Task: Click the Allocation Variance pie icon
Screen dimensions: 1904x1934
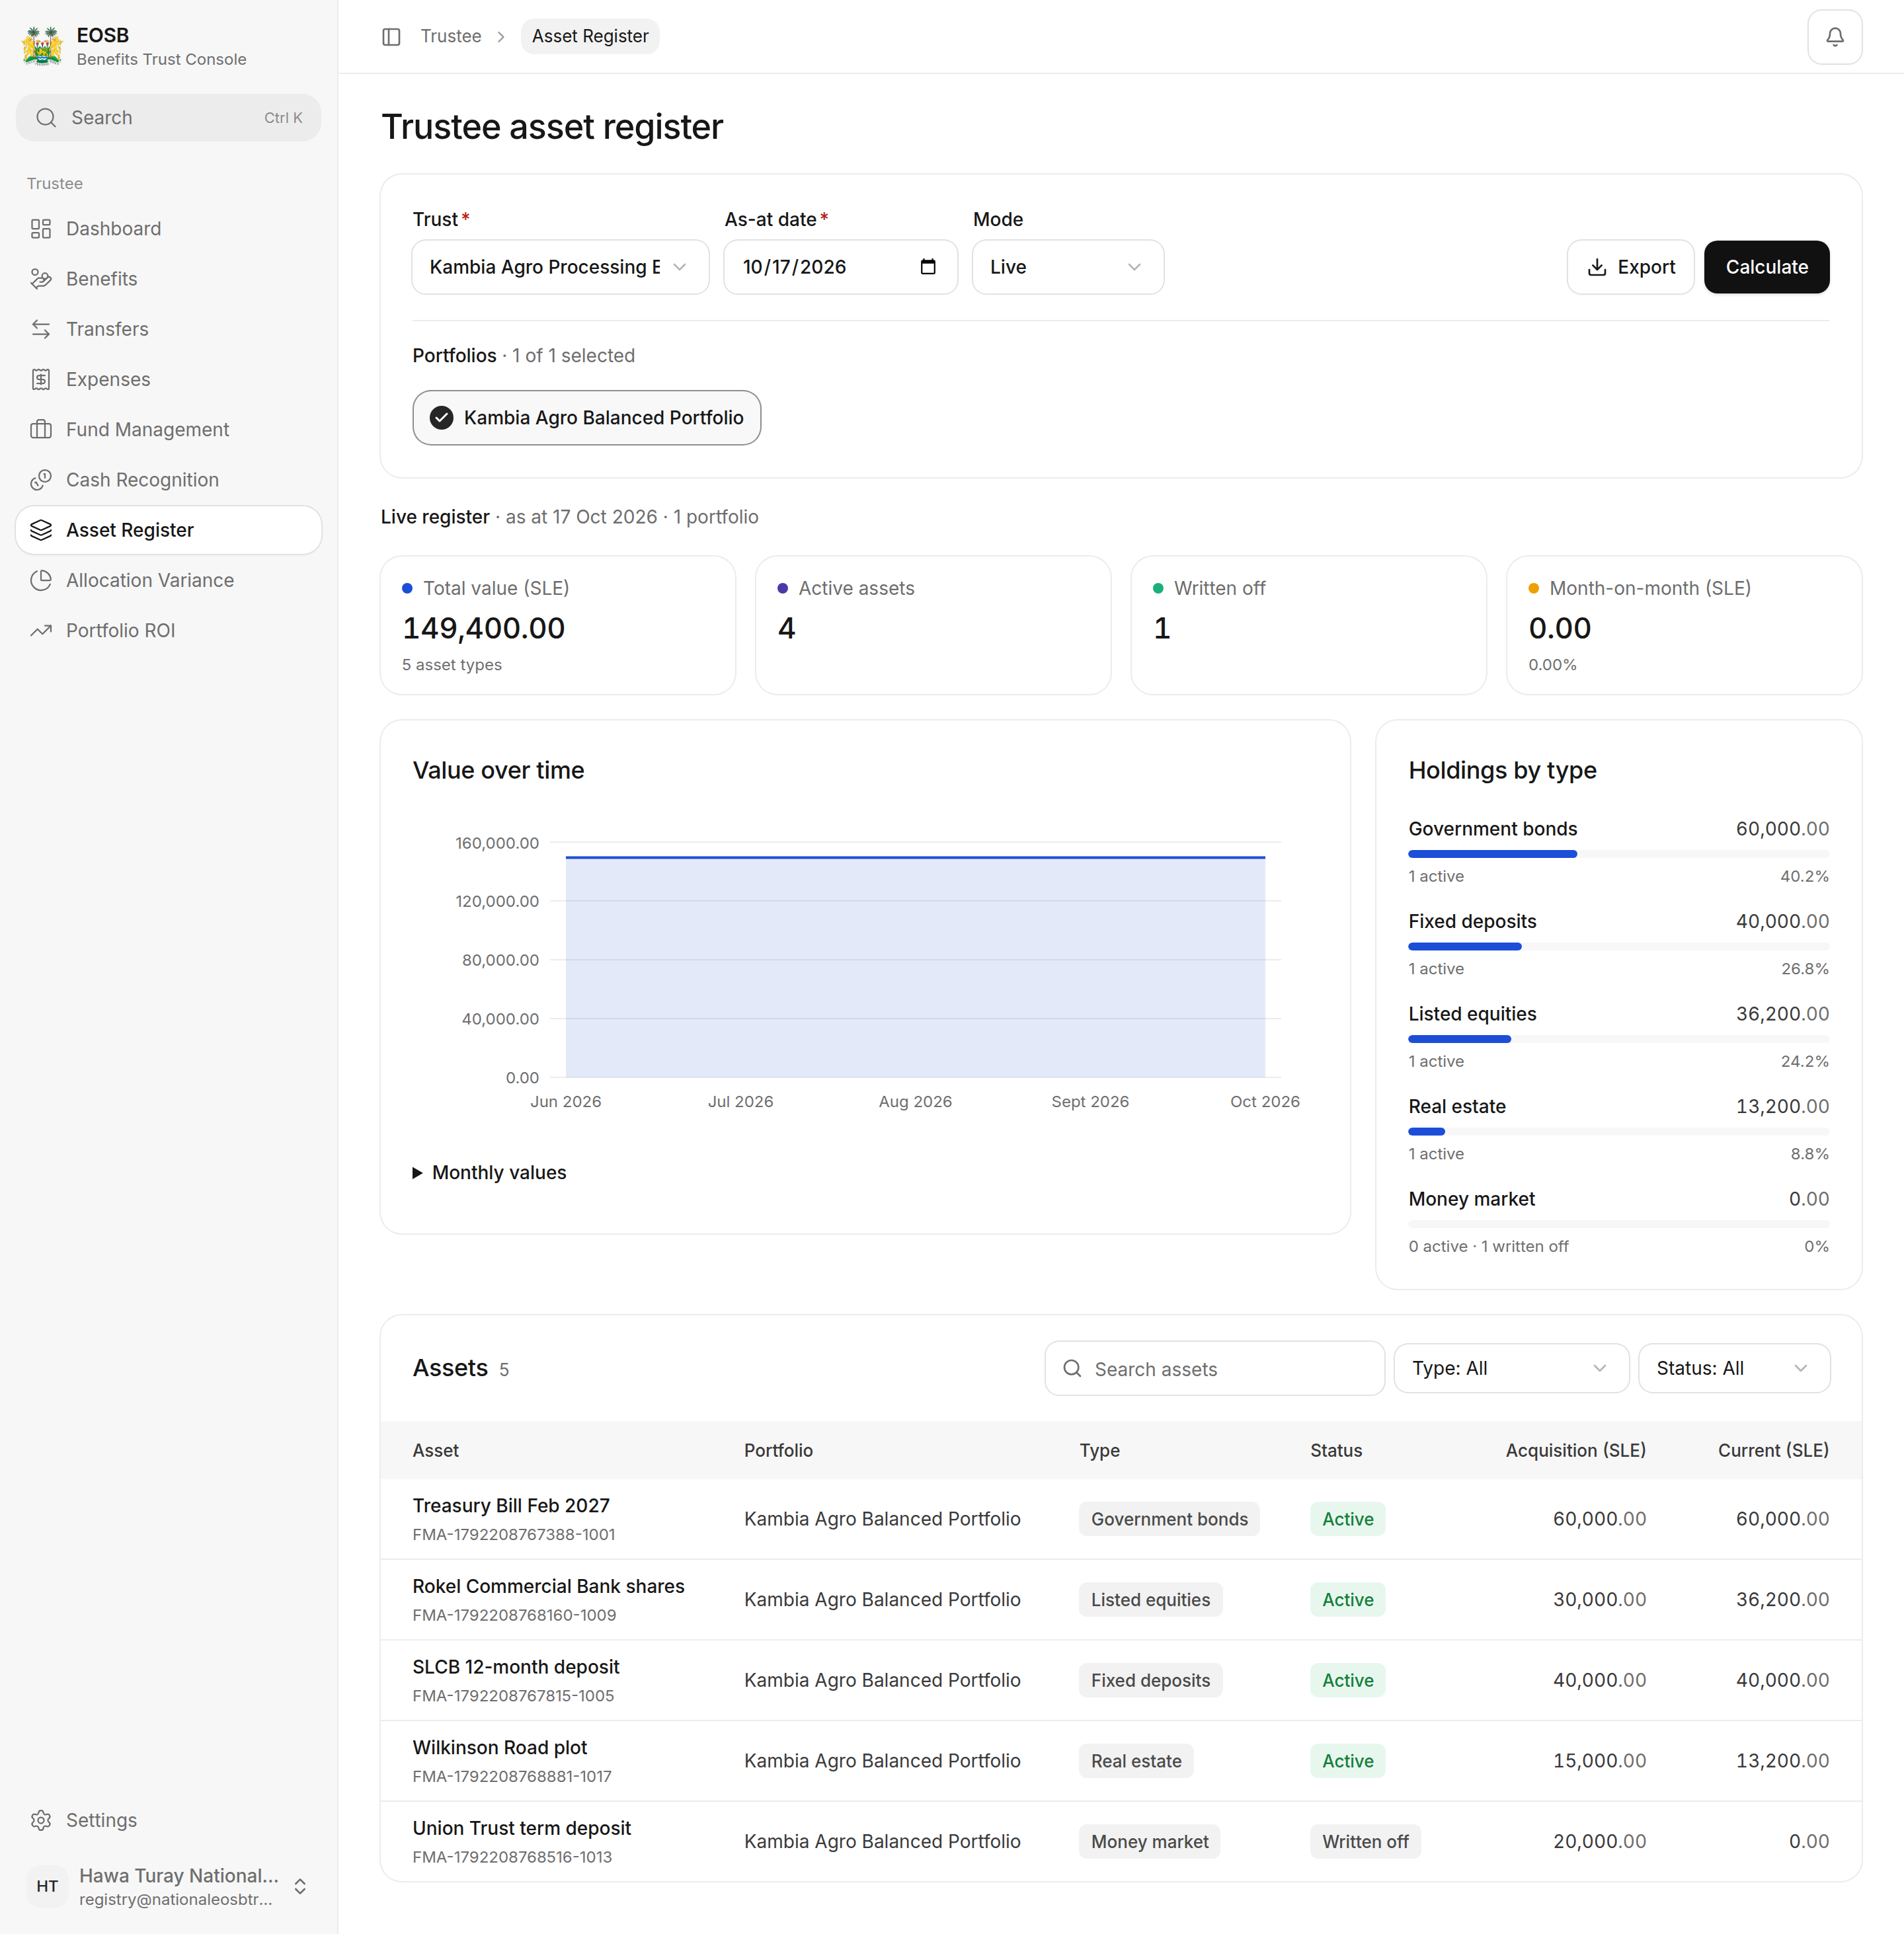Action: point(41,580)
